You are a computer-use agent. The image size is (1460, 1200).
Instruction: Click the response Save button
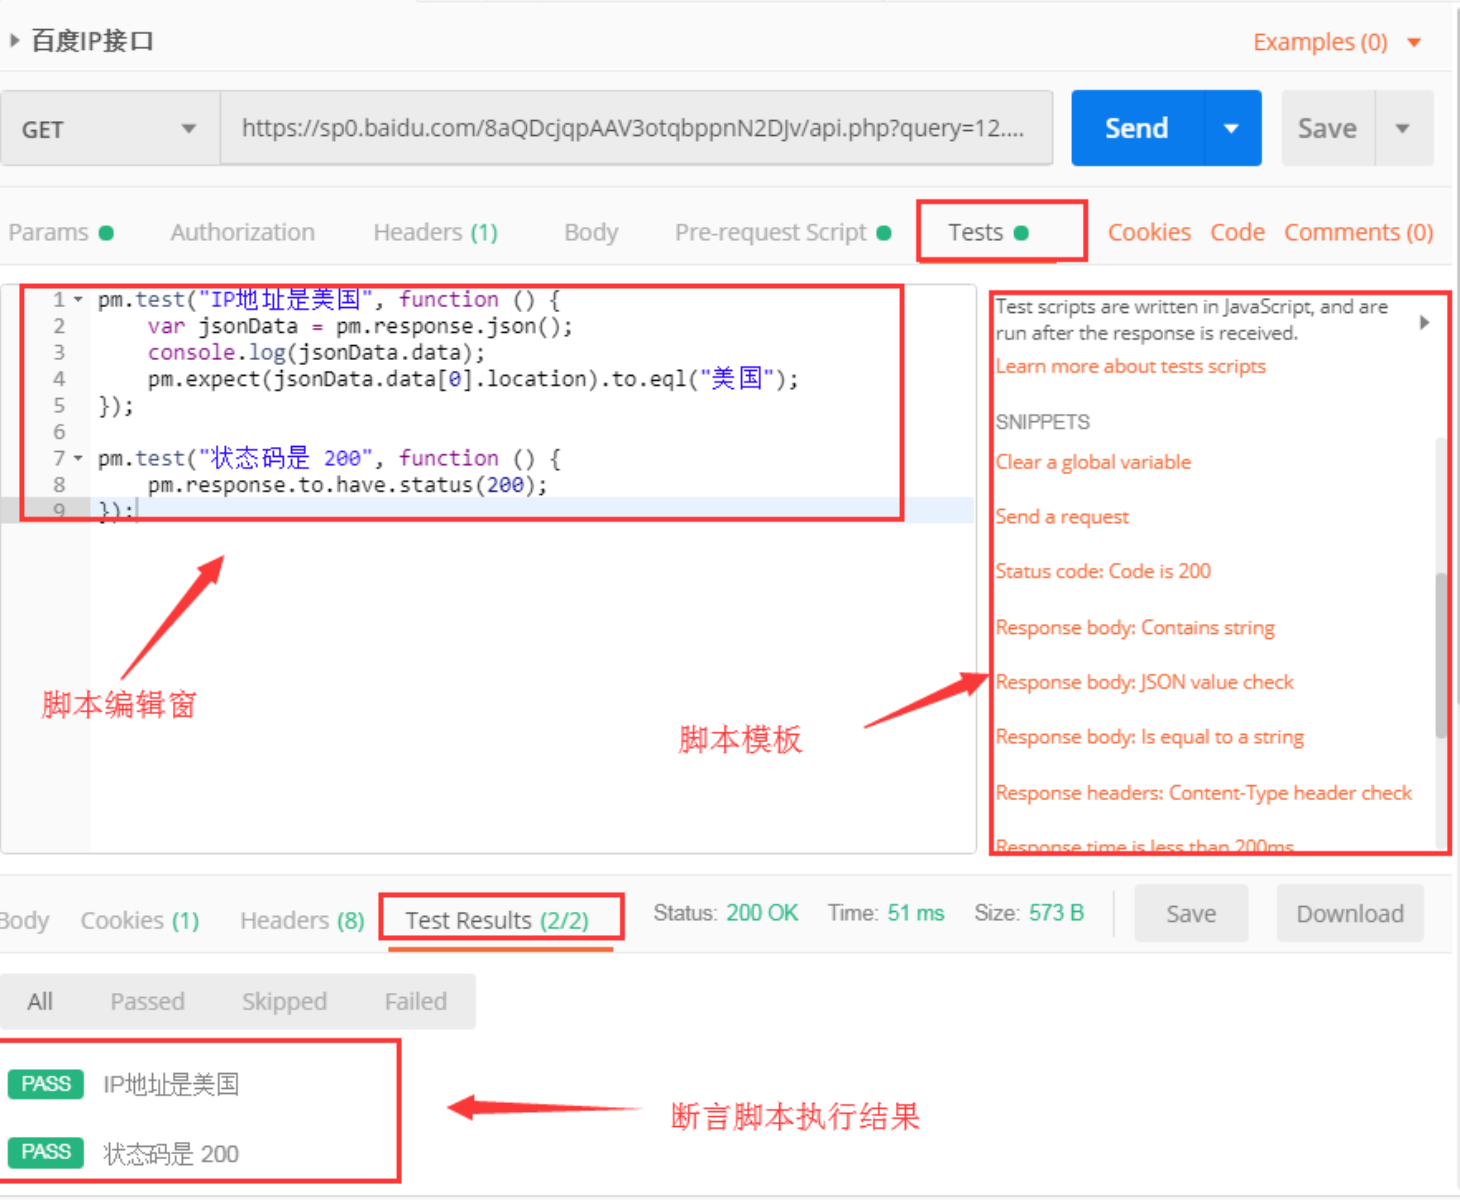coord(1191,914)
